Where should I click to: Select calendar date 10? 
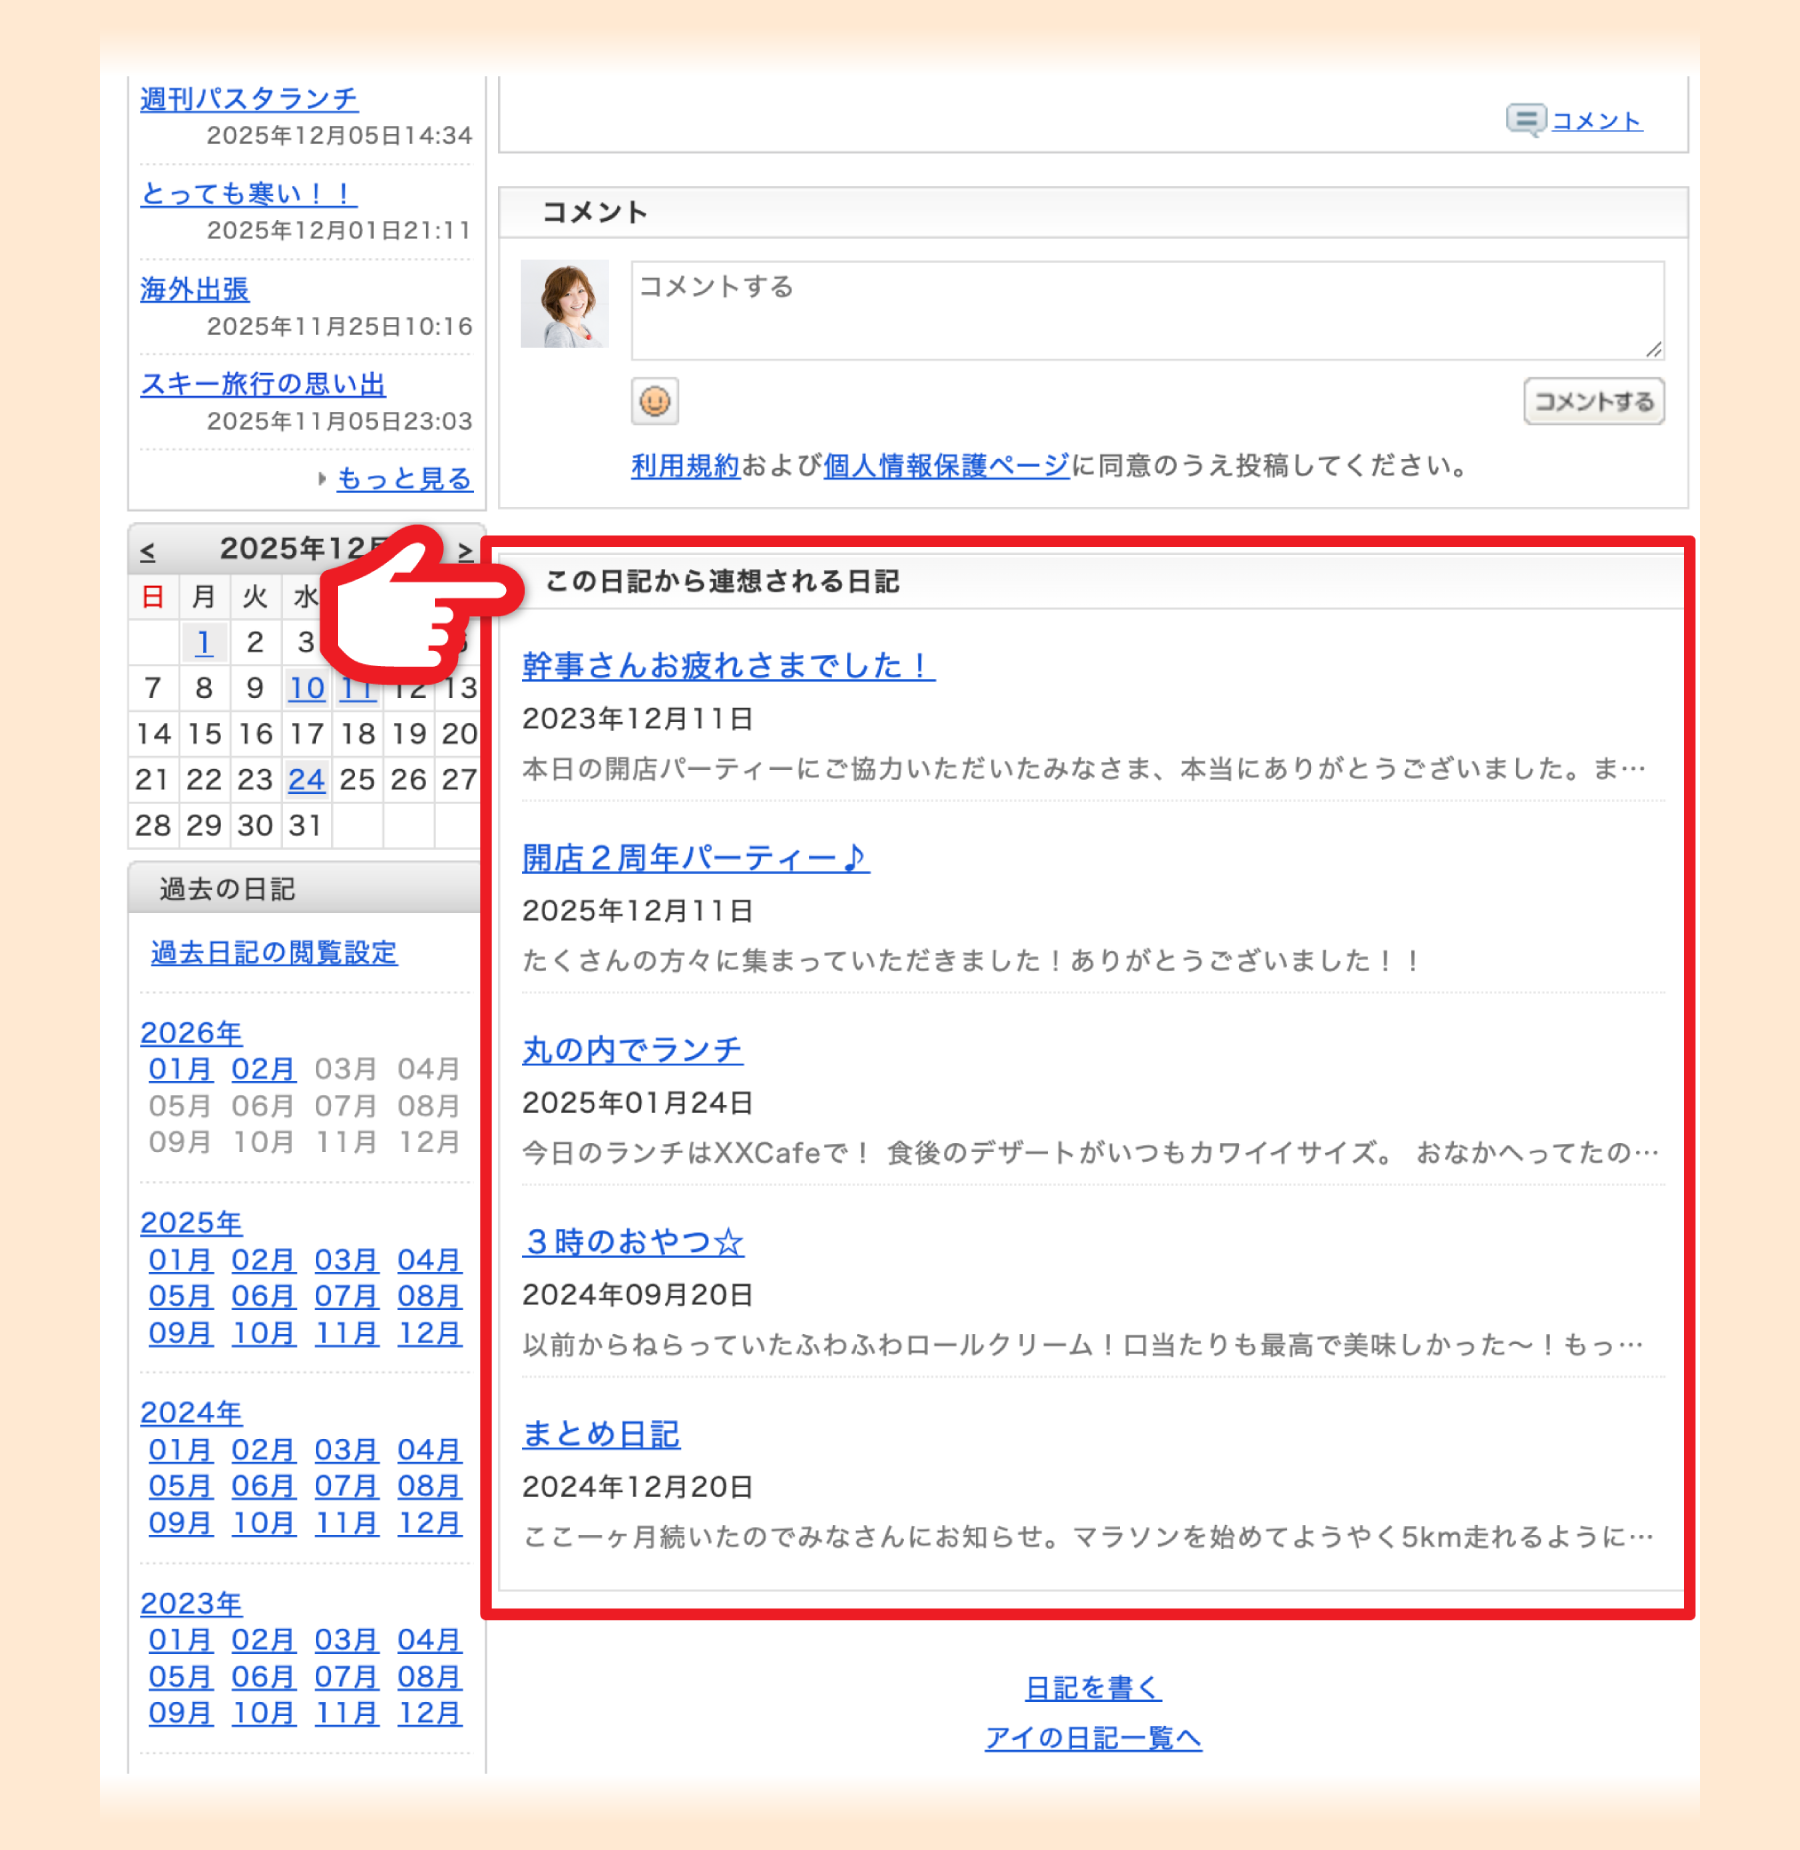[x=307, y=688]
